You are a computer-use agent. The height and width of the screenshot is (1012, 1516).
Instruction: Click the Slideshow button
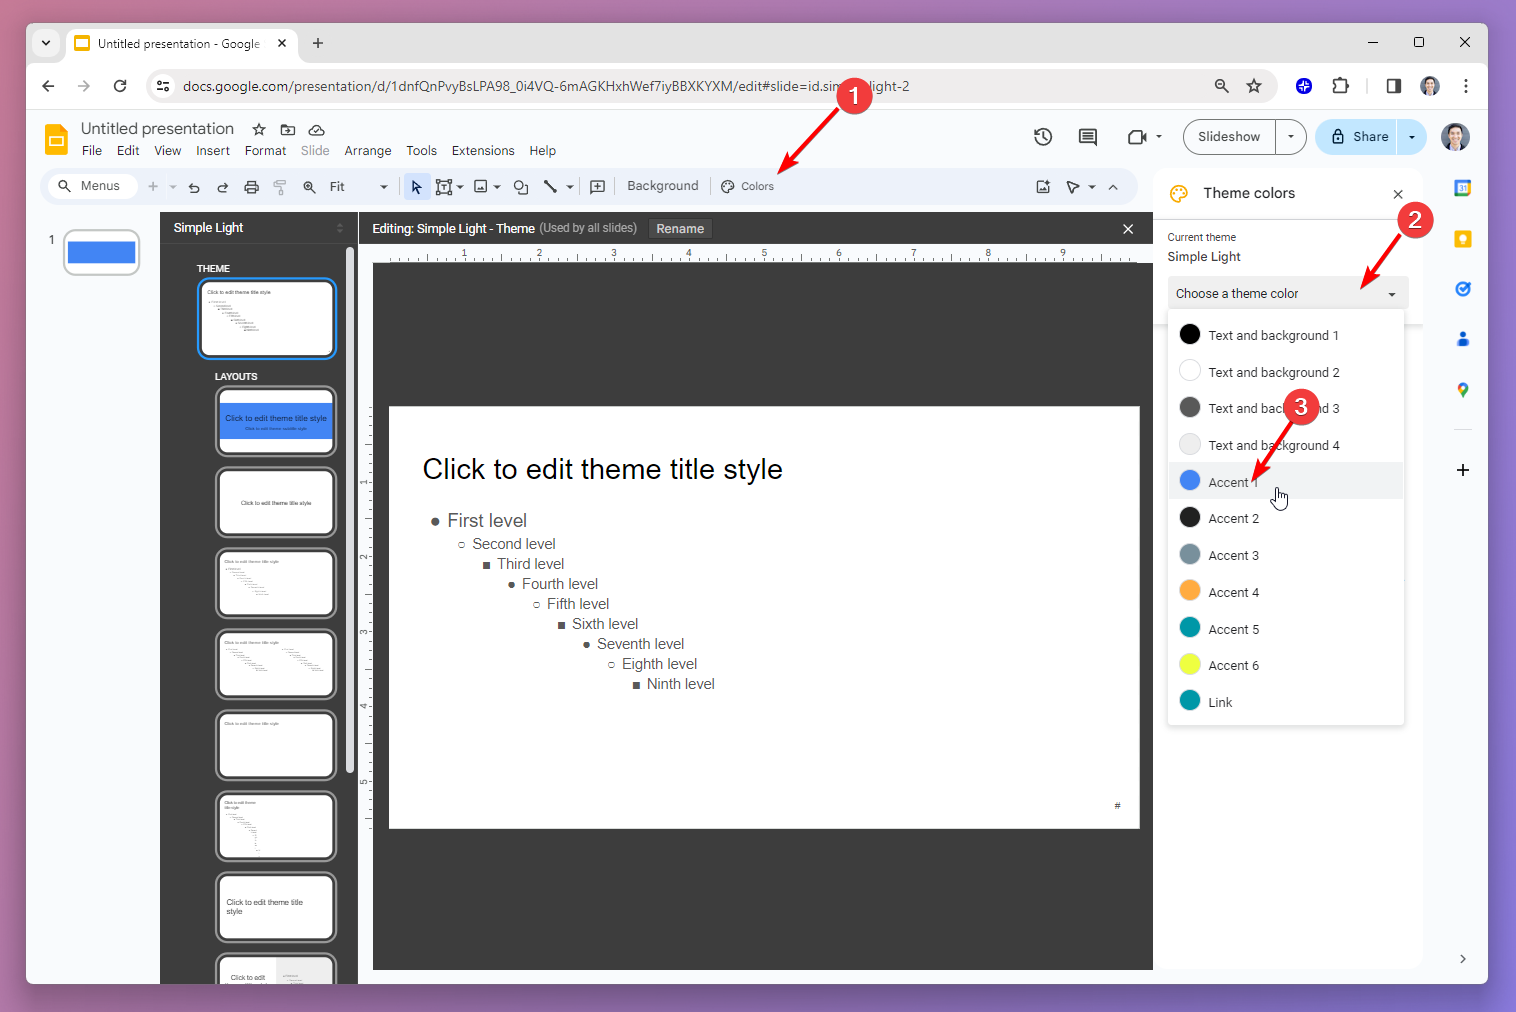1229,137
